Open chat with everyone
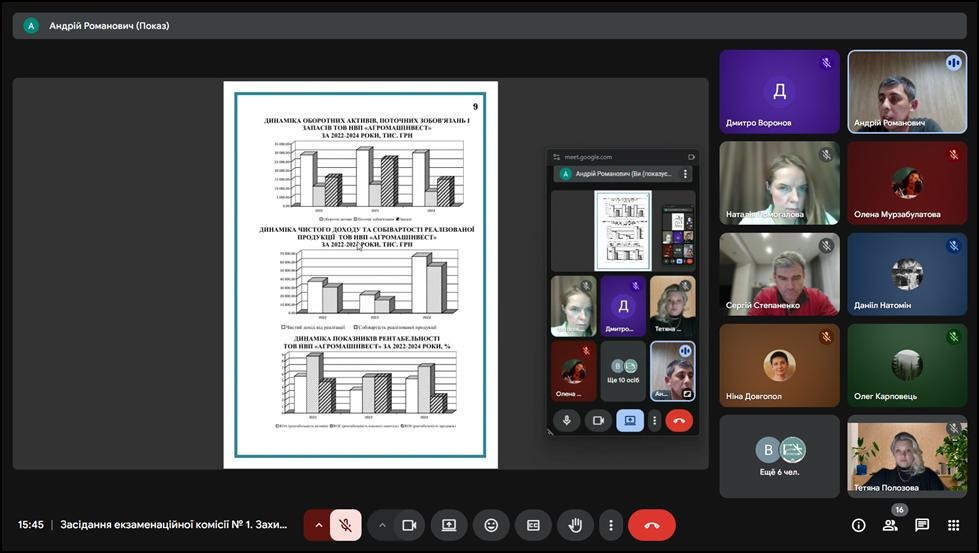The width and height of the screenshot is (979, 553). 922,525
